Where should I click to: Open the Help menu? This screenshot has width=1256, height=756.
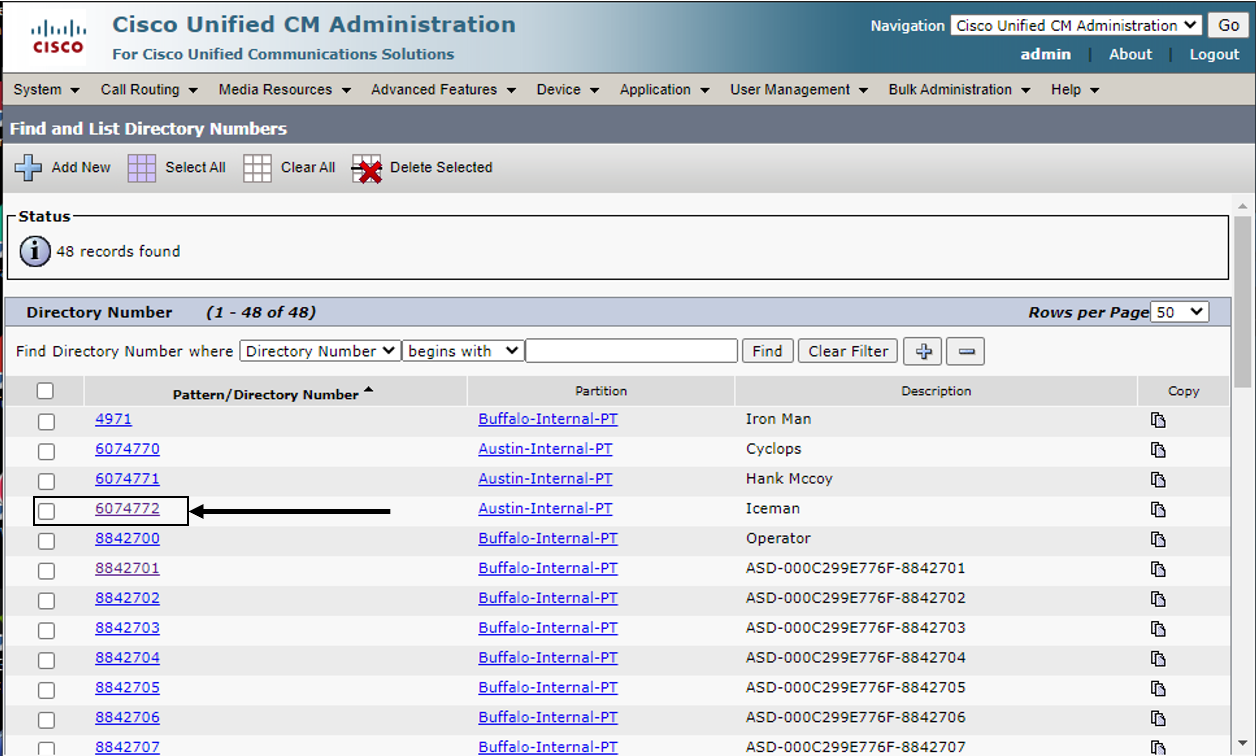[1075, 89]
